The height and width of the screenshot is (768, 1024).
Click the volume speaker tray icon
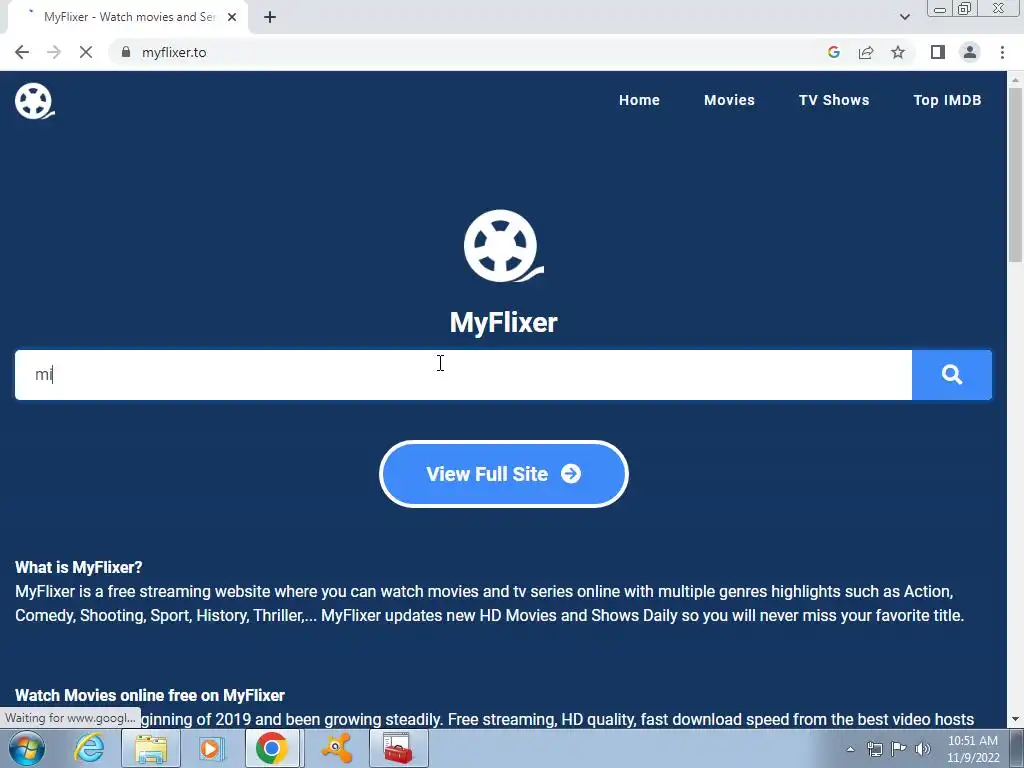(923, 749)
